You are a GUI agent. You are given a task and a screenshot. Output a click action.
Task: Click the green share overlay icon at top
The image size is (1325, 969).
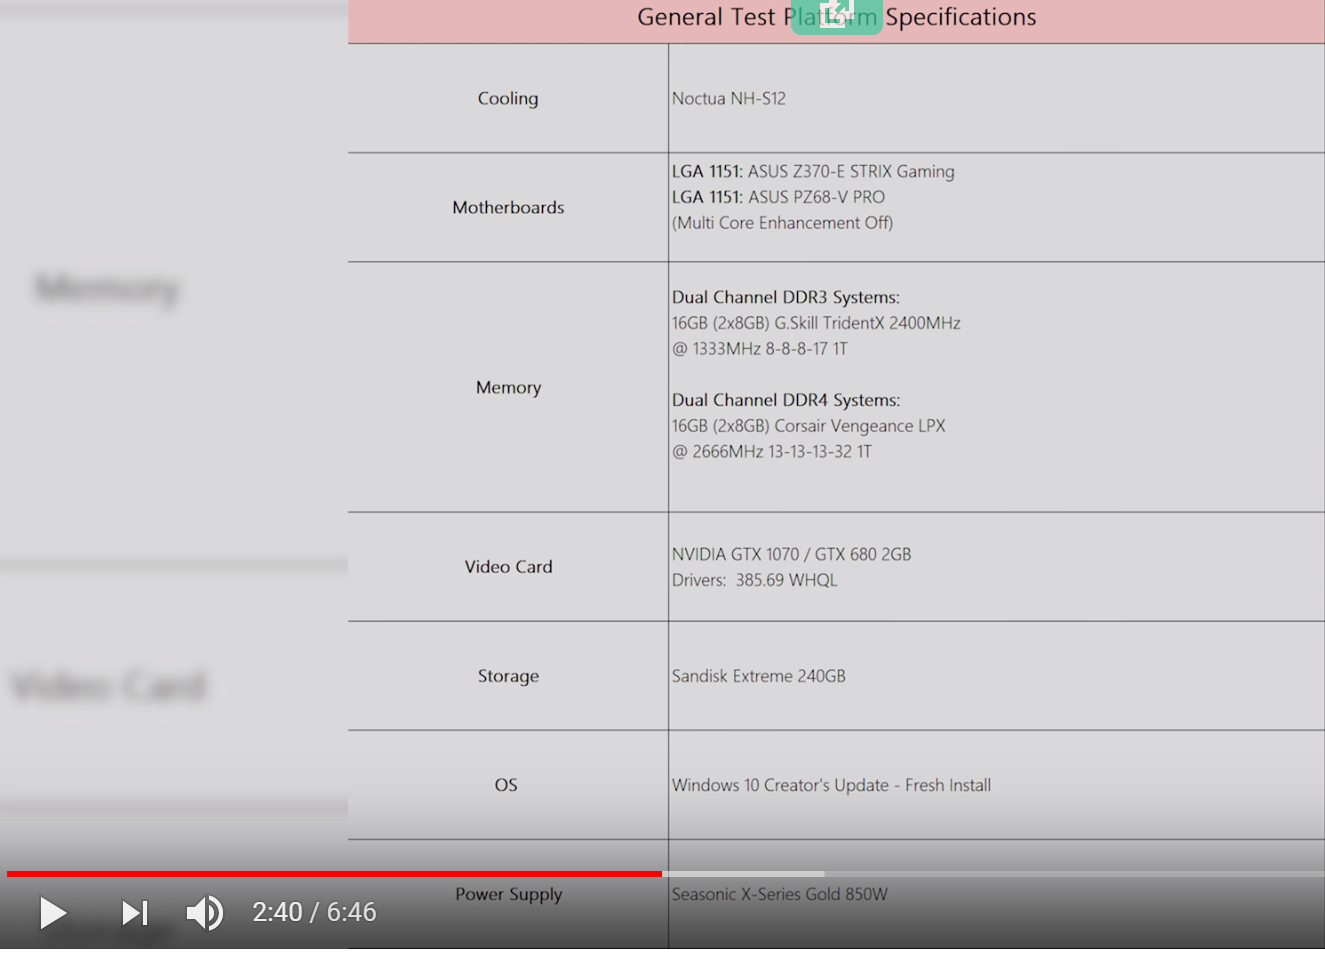[x=836, y=16]
